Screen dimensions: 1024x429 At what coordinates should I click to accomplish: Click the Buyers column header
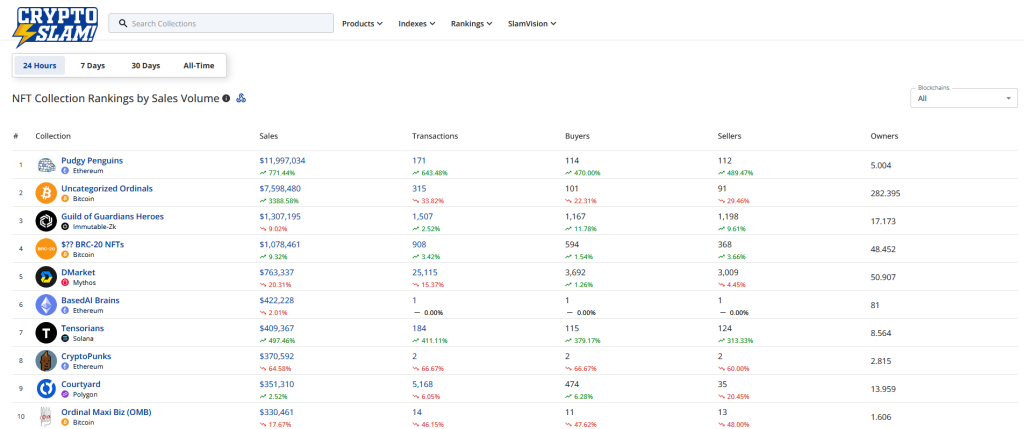(577, 136)
